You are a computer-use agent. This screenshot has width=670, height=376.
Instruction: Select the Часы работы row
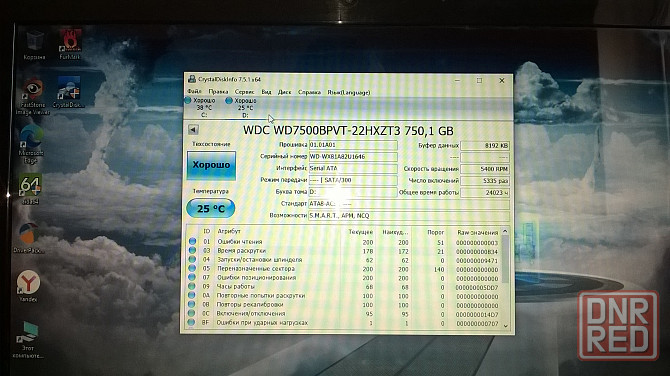click(344, 287)
